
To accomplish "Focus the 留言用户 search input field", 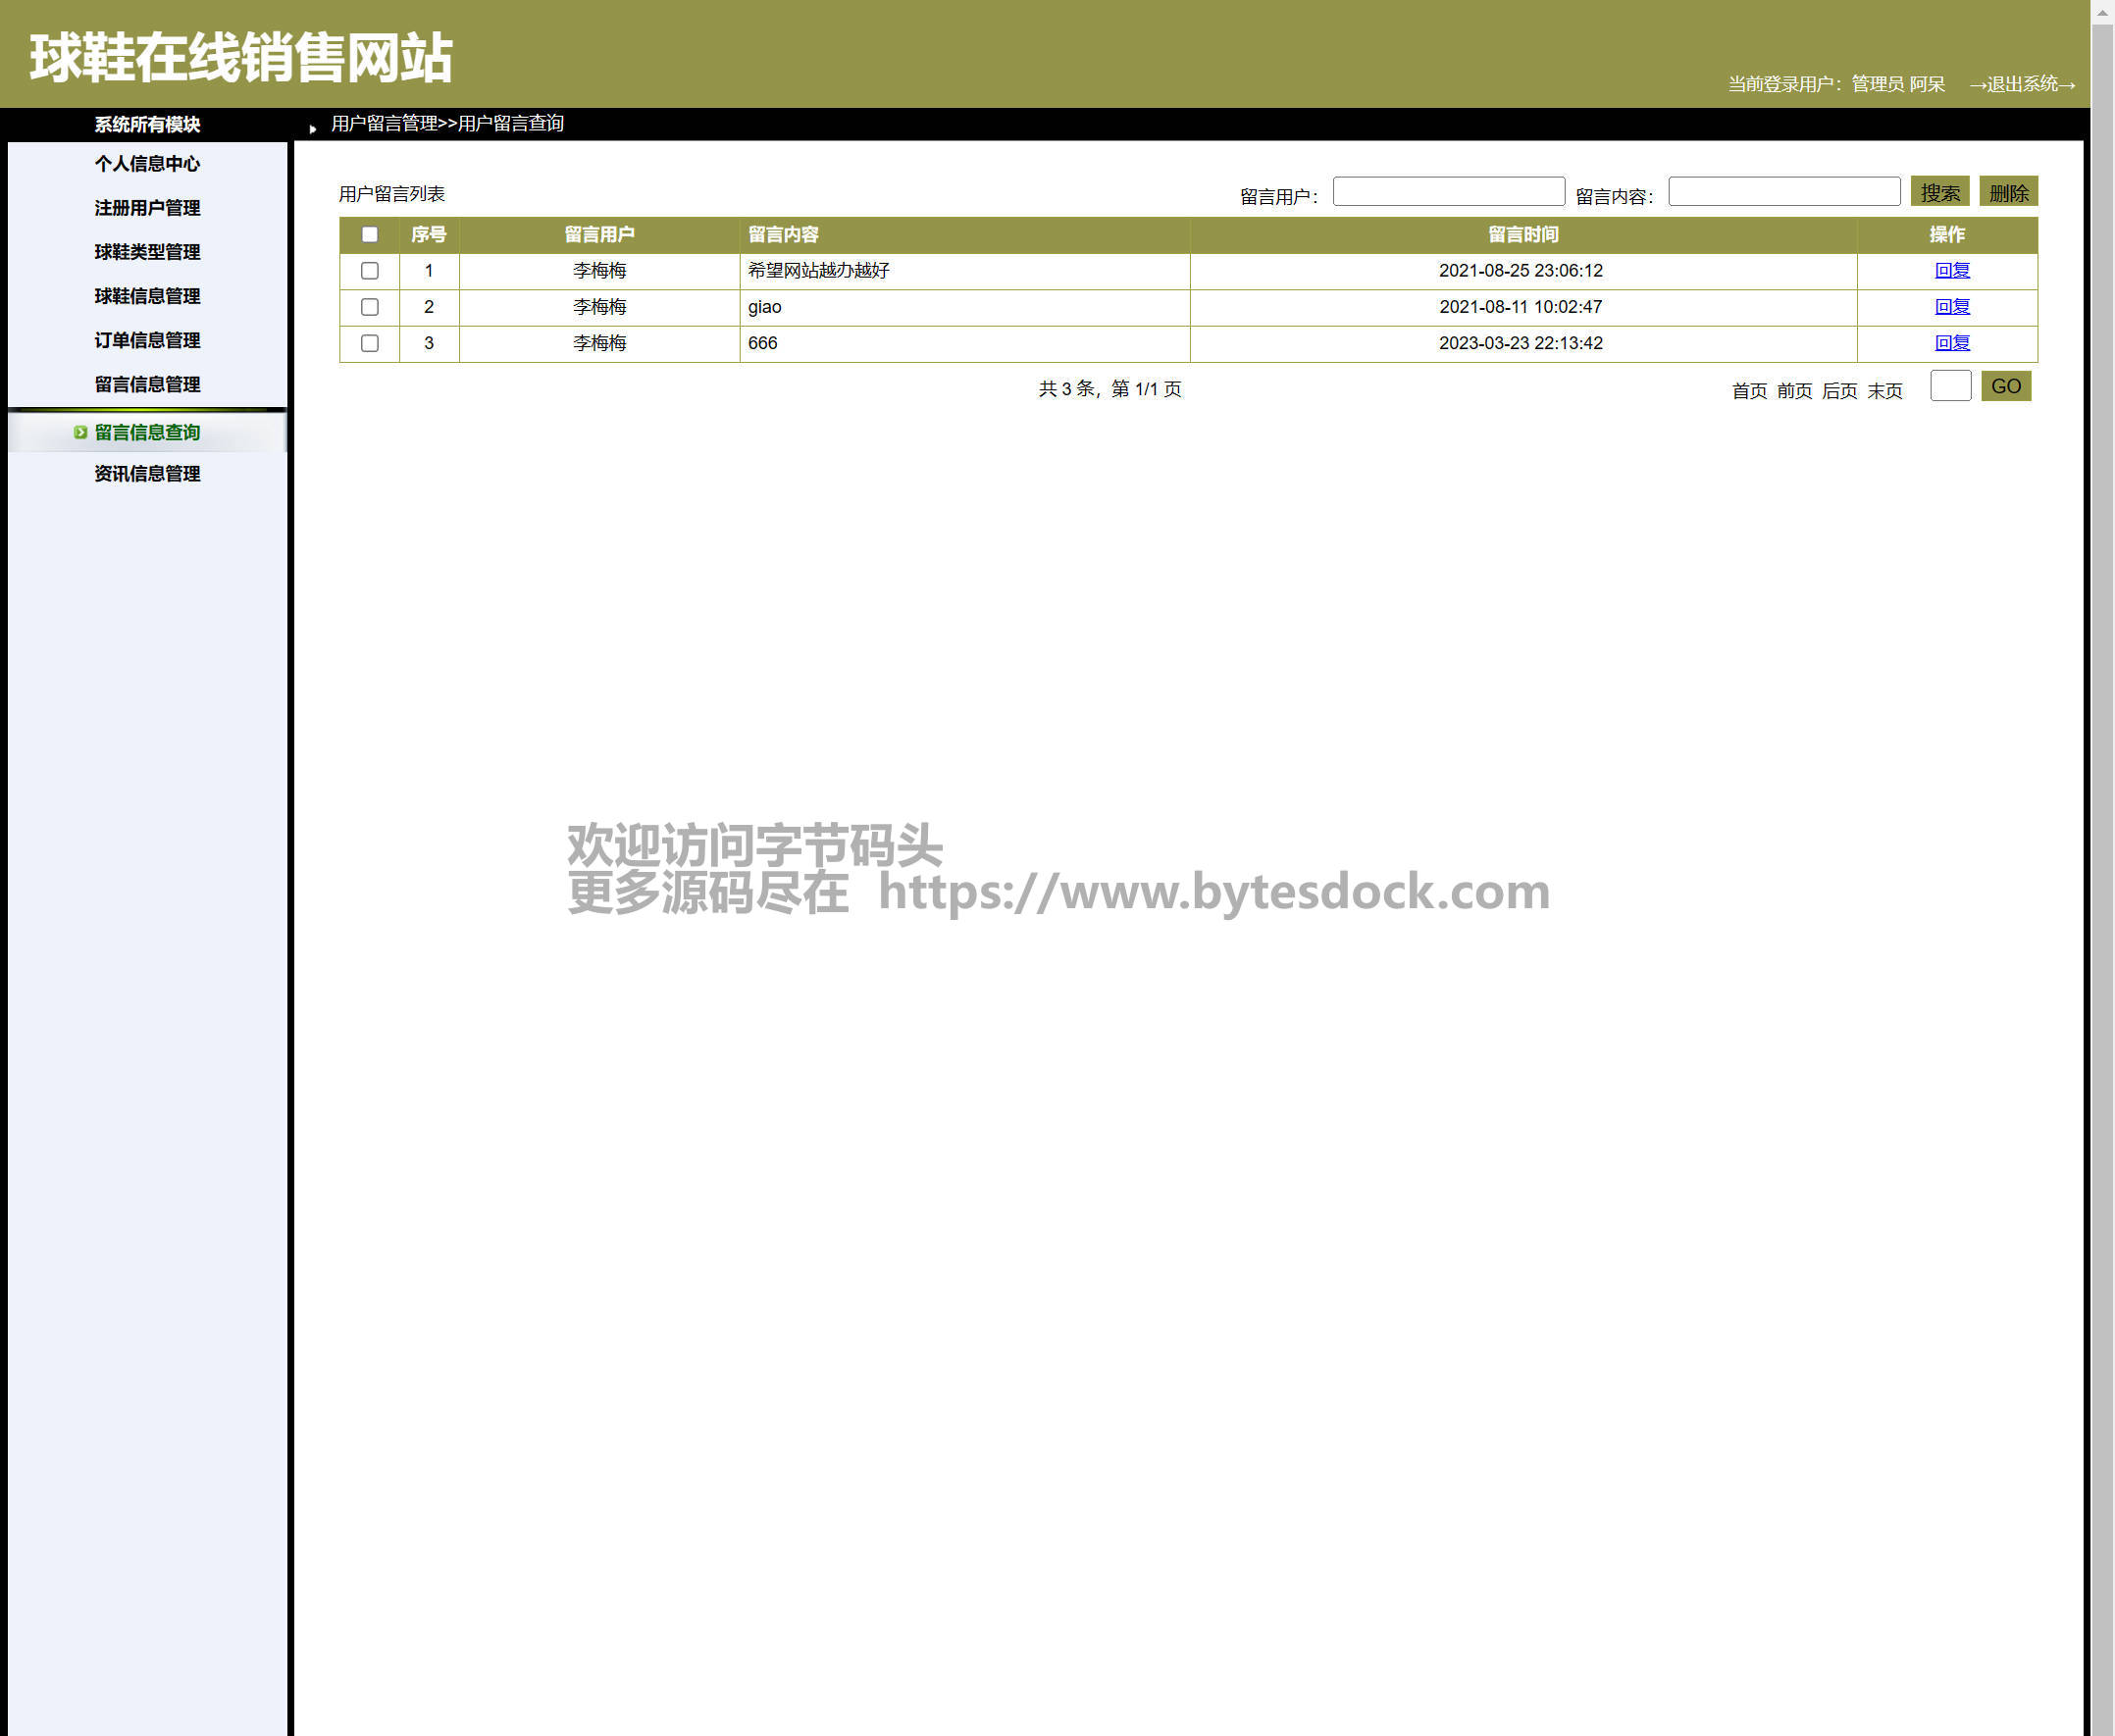I will pos(1448,191).
